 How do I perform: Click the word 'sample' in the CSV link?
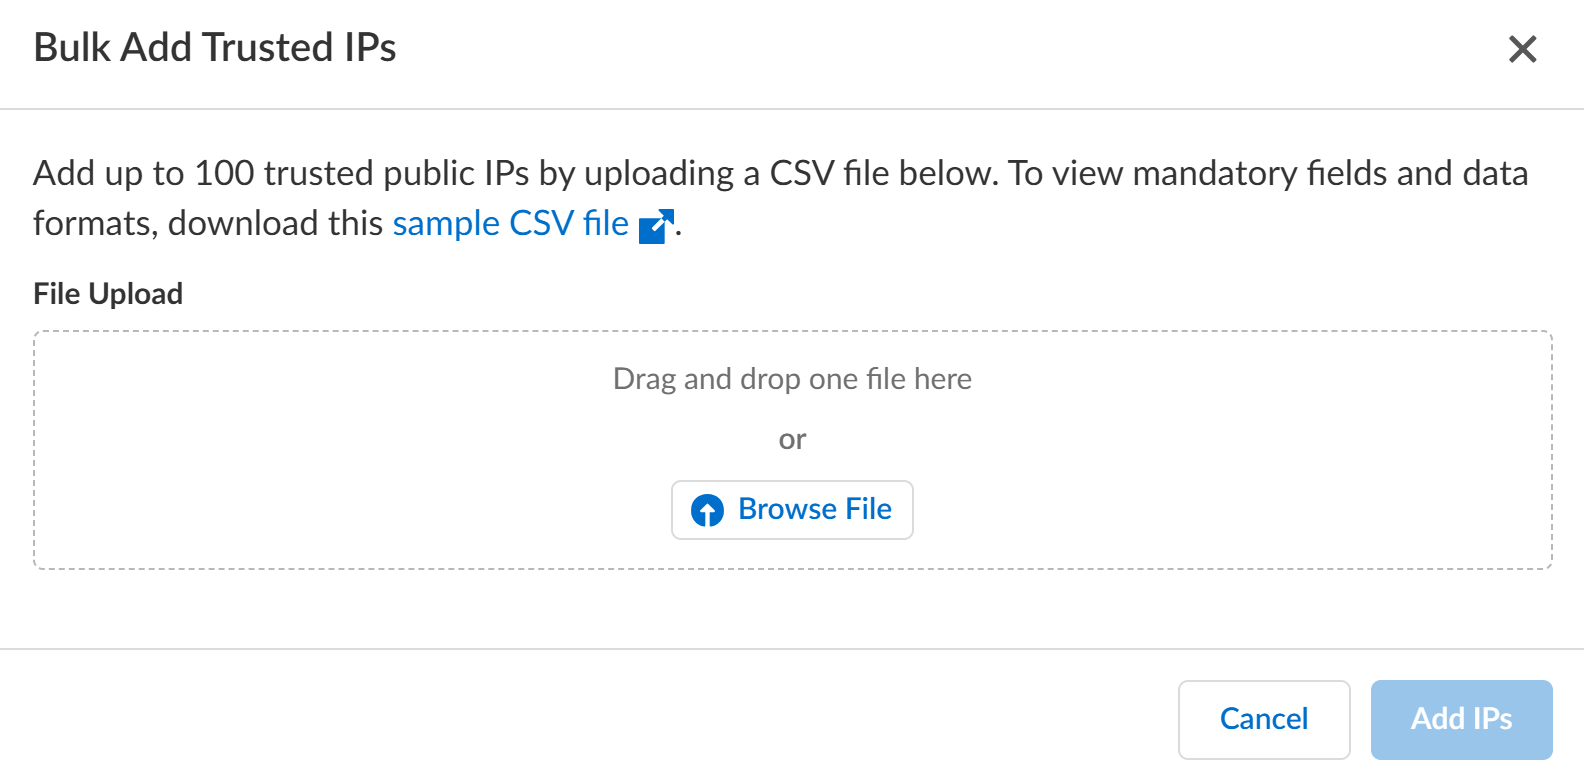tap(446, 223)
